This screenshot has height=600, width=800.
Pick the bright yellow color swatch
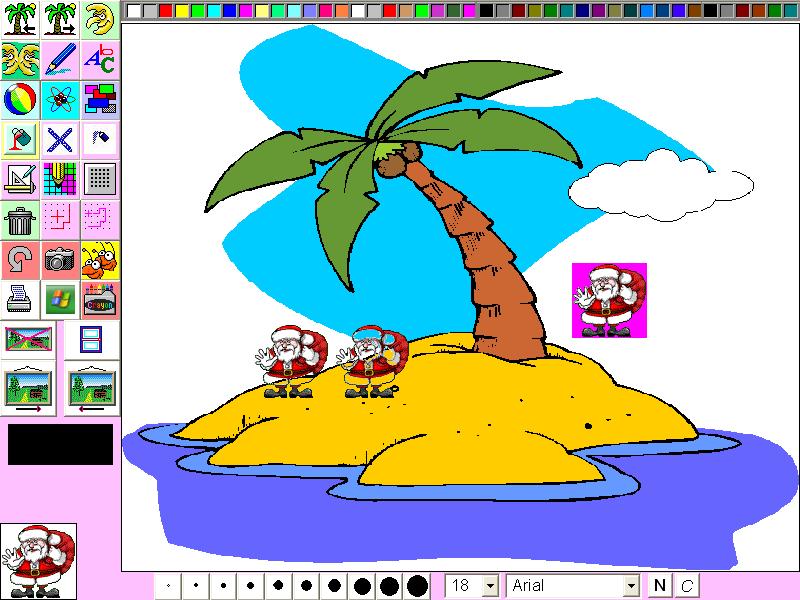[x=182, y=10]
